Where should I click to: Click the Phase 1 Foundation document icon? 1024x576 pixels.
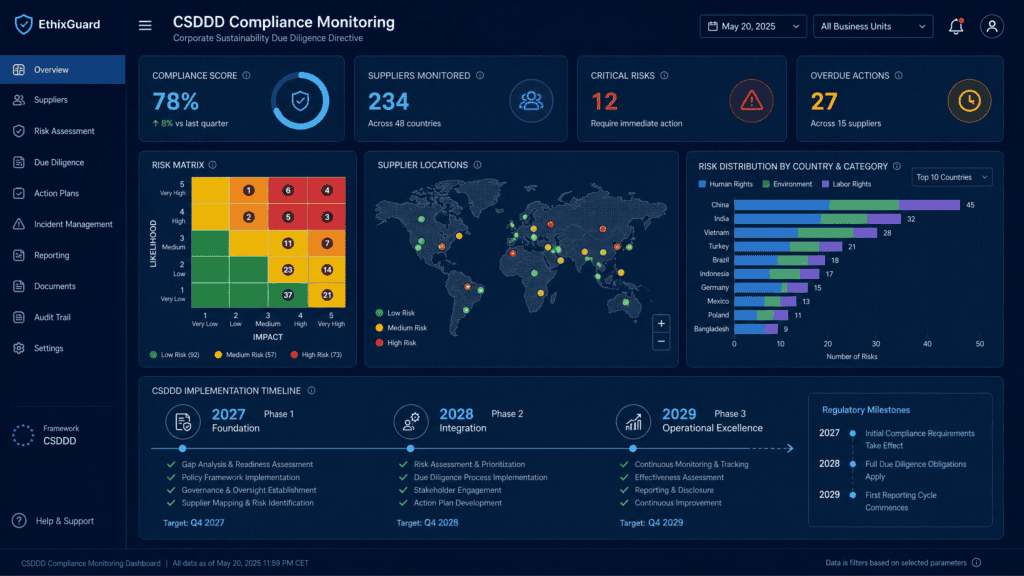183,422
